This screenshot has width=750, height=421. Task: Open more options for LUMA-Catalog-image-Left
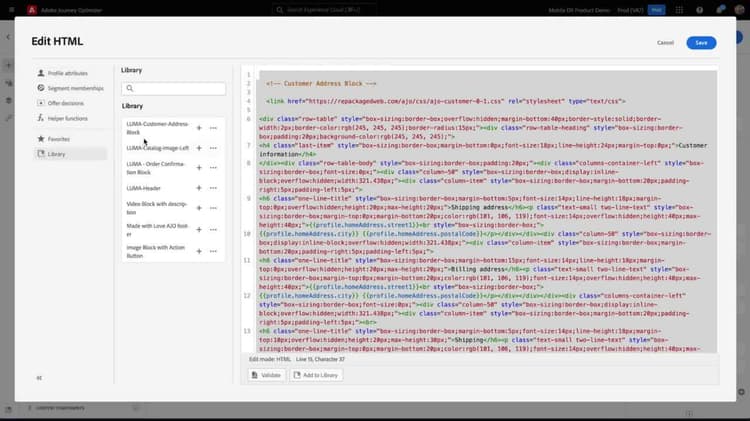pos(213,148)
